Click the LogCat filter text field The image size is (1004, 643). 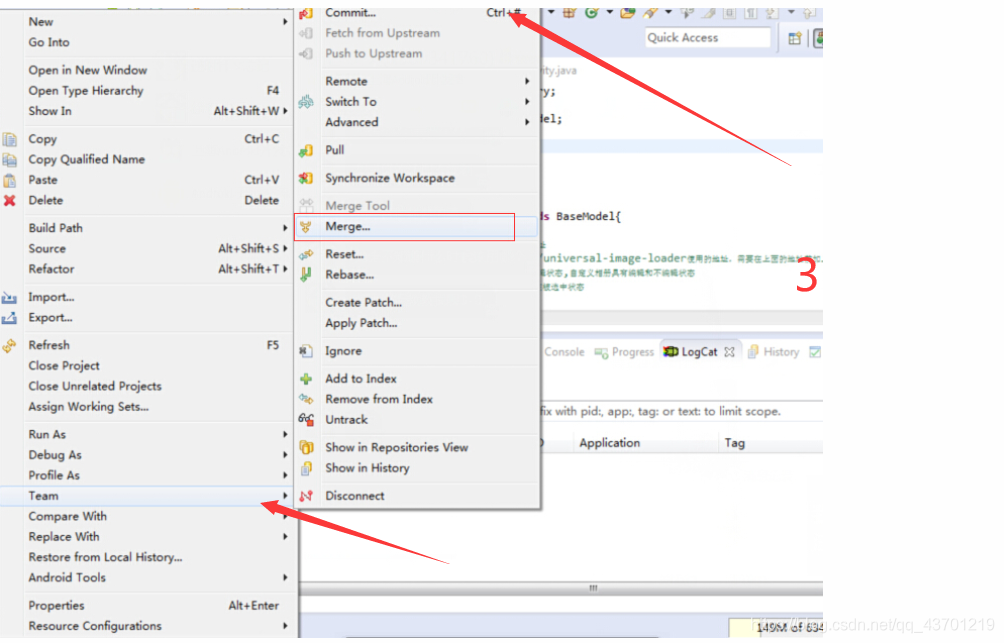tap(681, 412)
